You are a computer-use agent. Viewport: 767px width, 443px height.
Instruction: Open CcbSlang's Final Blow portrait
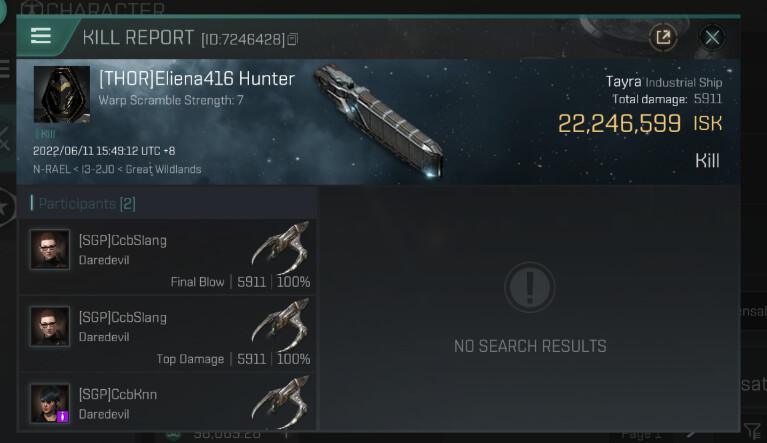[x=49, y=249]
